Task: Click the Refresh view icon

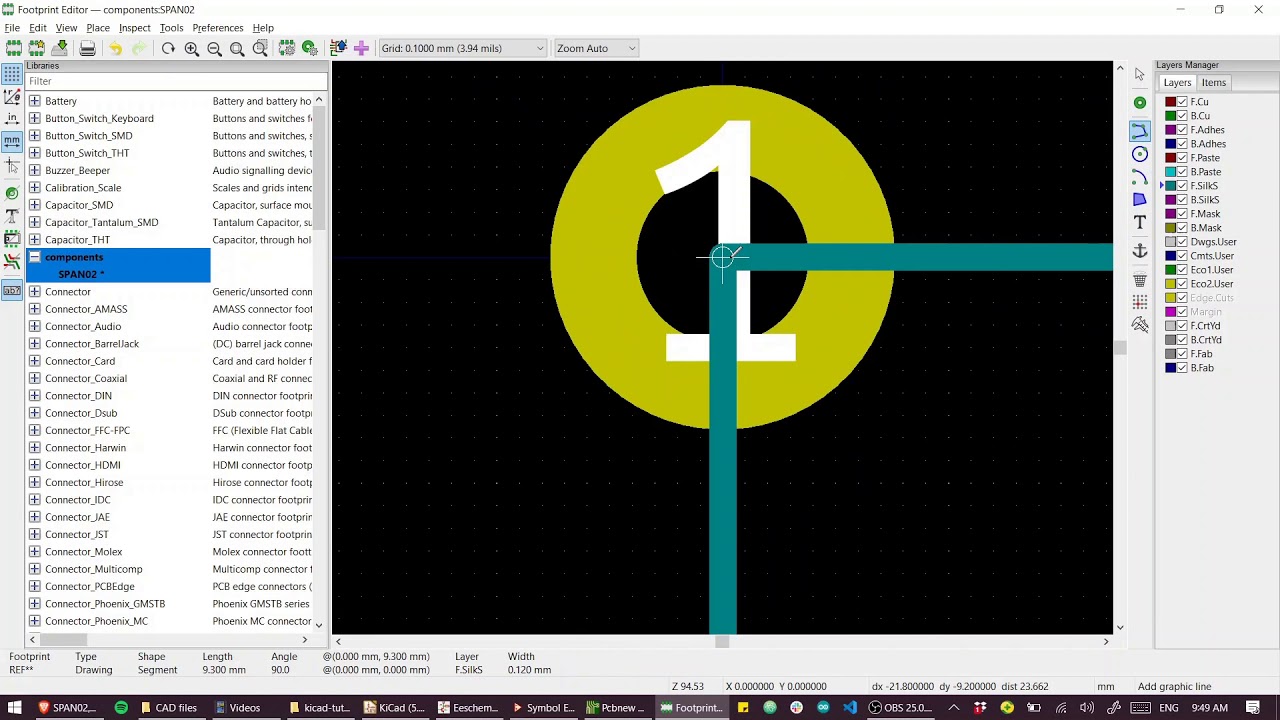Action: pos(168,48)
